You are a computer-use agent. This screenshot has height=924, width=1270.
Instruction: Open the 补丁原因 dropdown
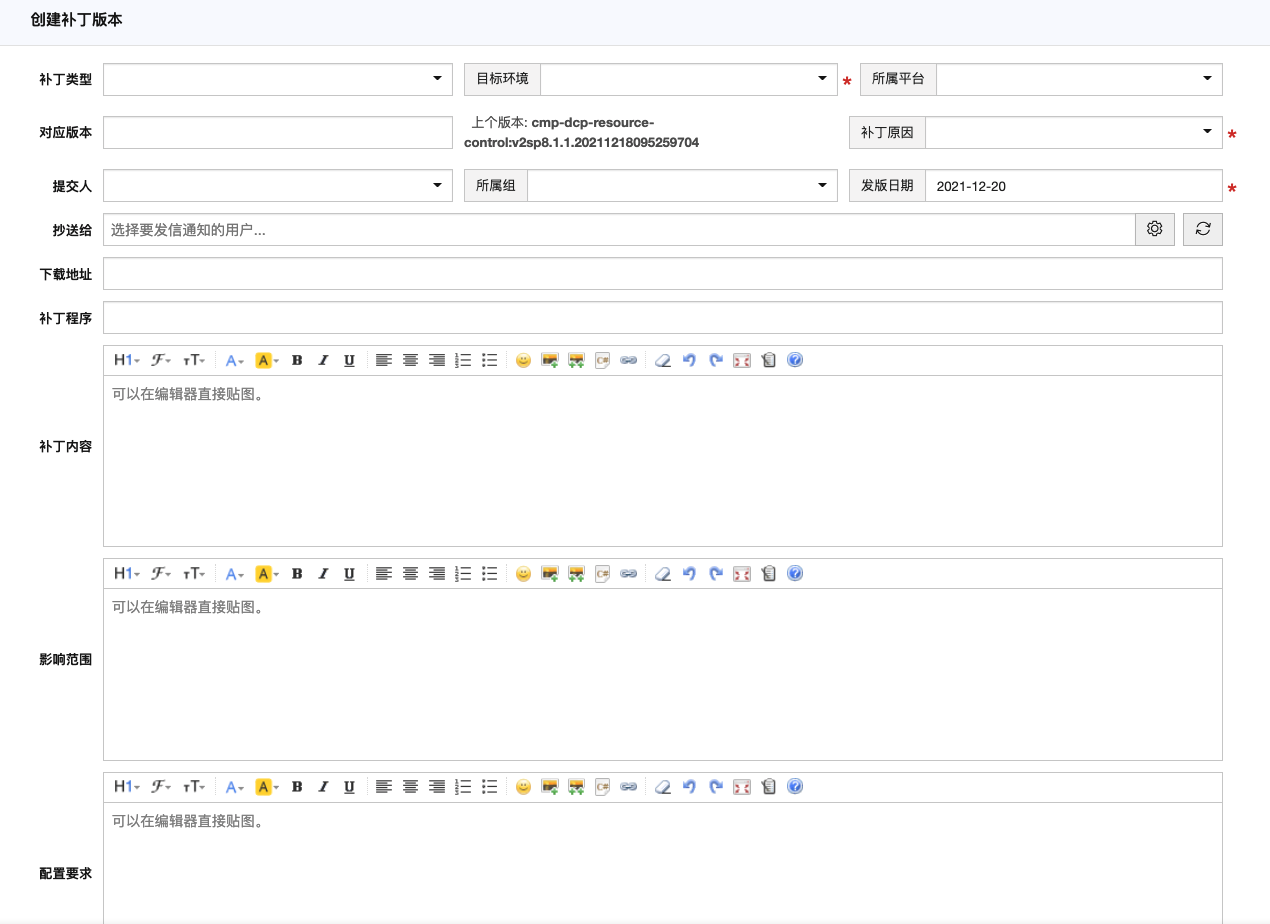(x=1074, y=132)
